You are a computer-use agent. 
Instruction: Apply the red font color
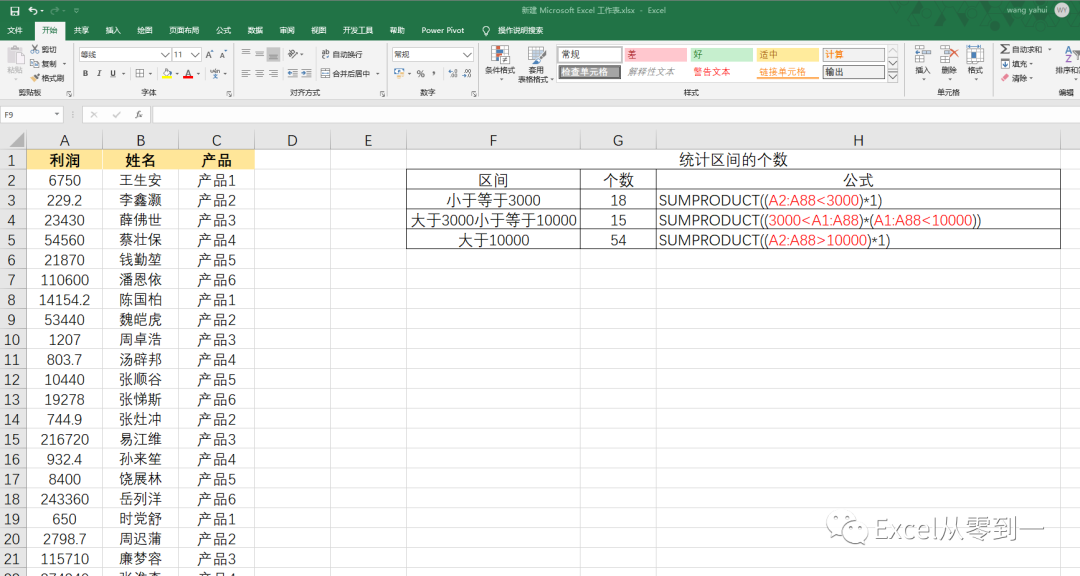click(188, 73)
